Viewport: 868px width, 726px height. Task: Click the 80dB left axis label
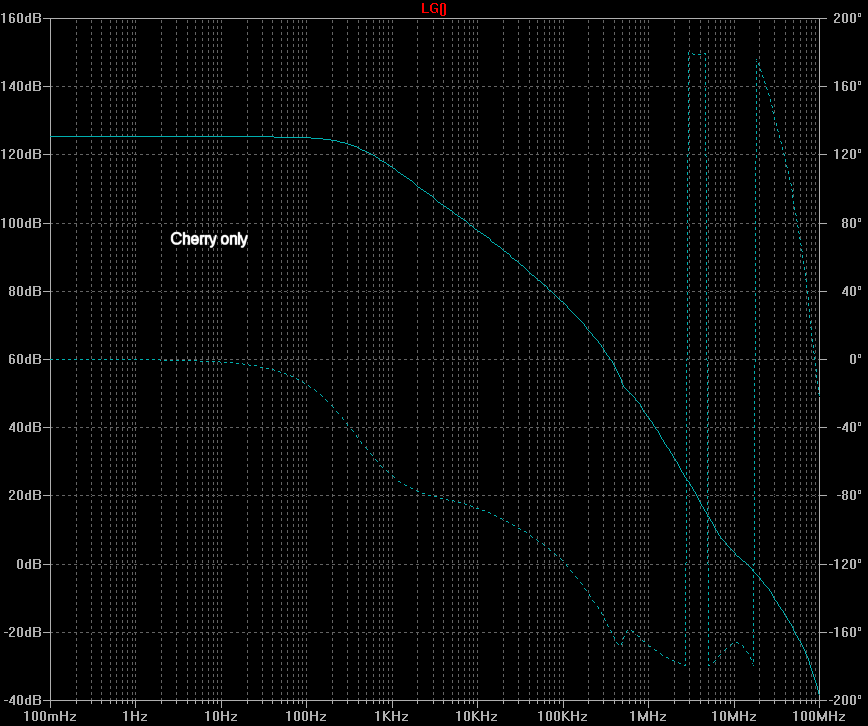[24, 291]
